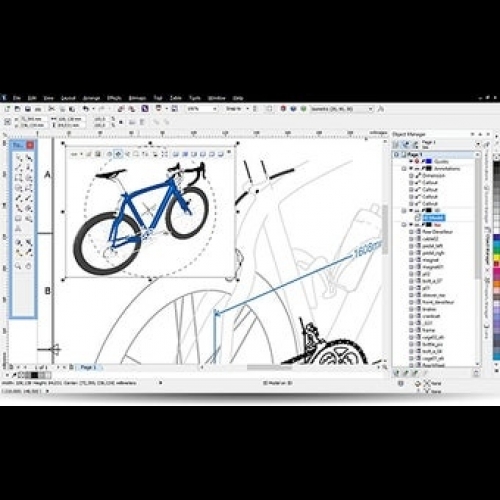Select the Pick arrow tool in toolbox
The image size is (500, 500).
18,158
